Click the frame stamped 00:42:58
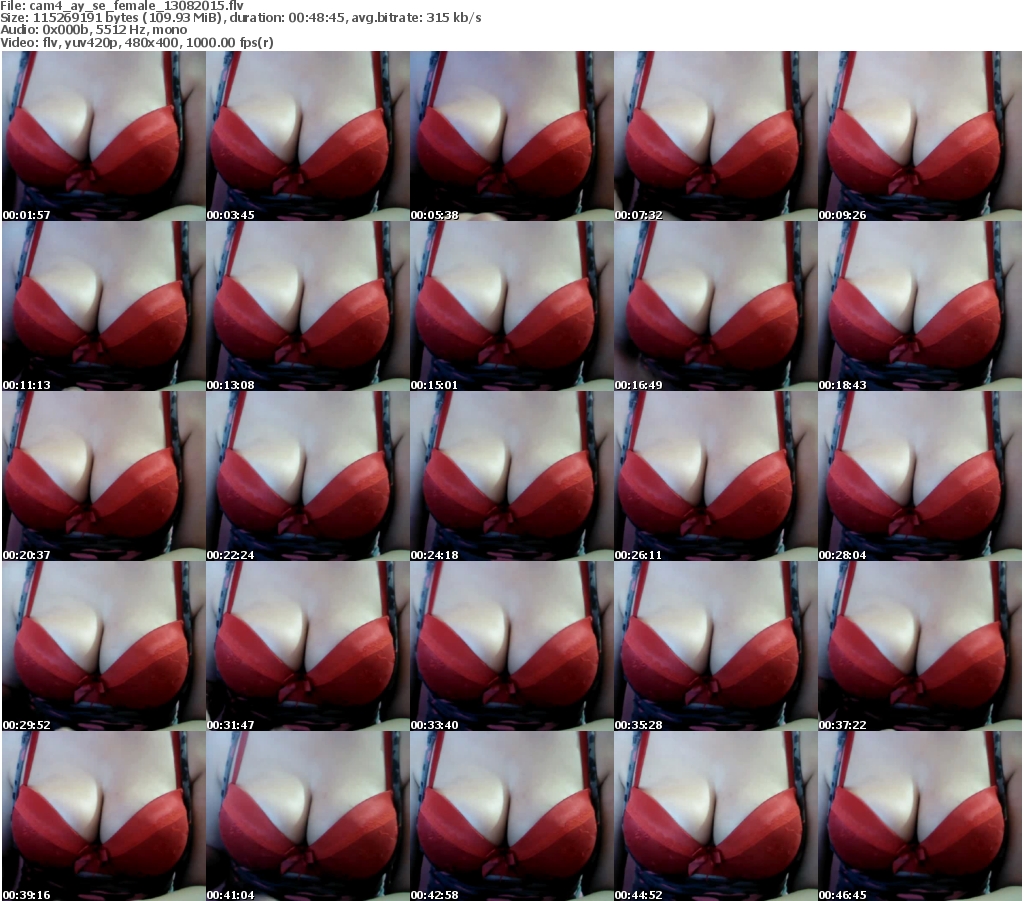 [x=511, y=816]
